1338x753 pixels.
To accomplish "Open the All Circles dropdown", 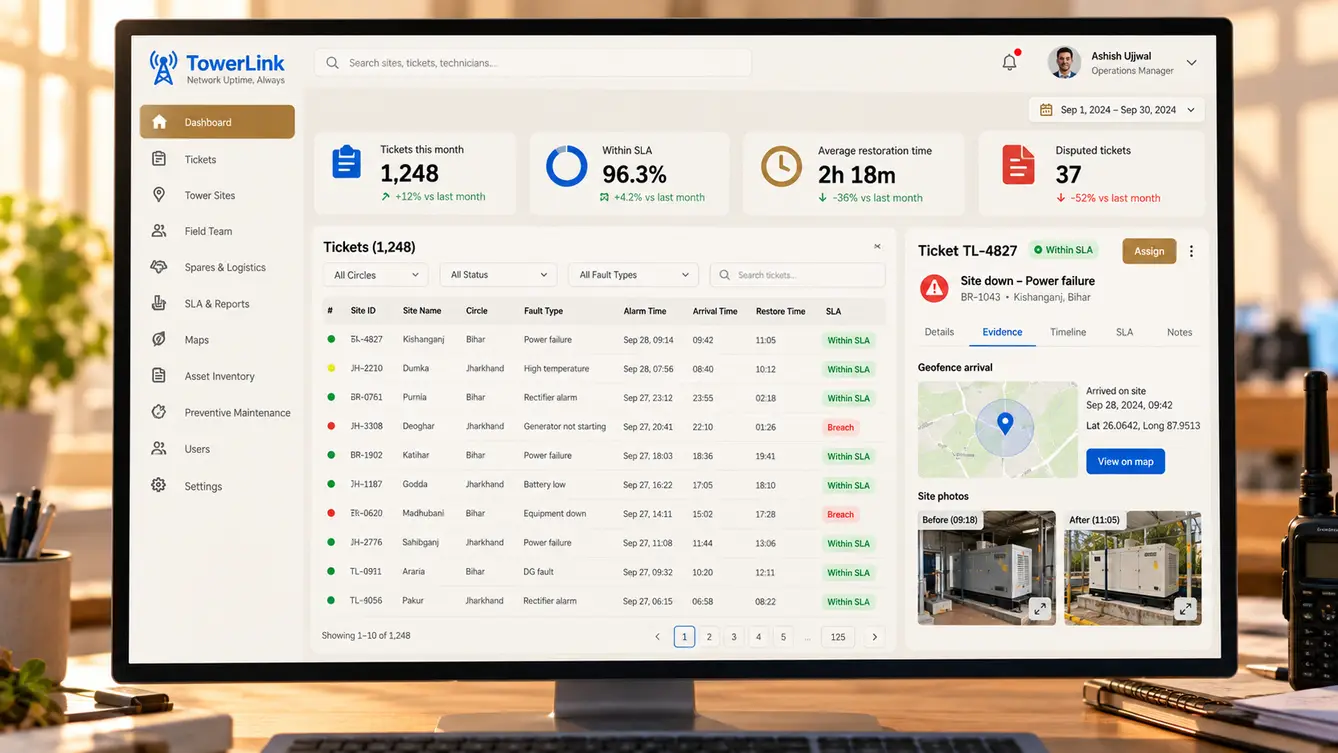I will point(375,275).
